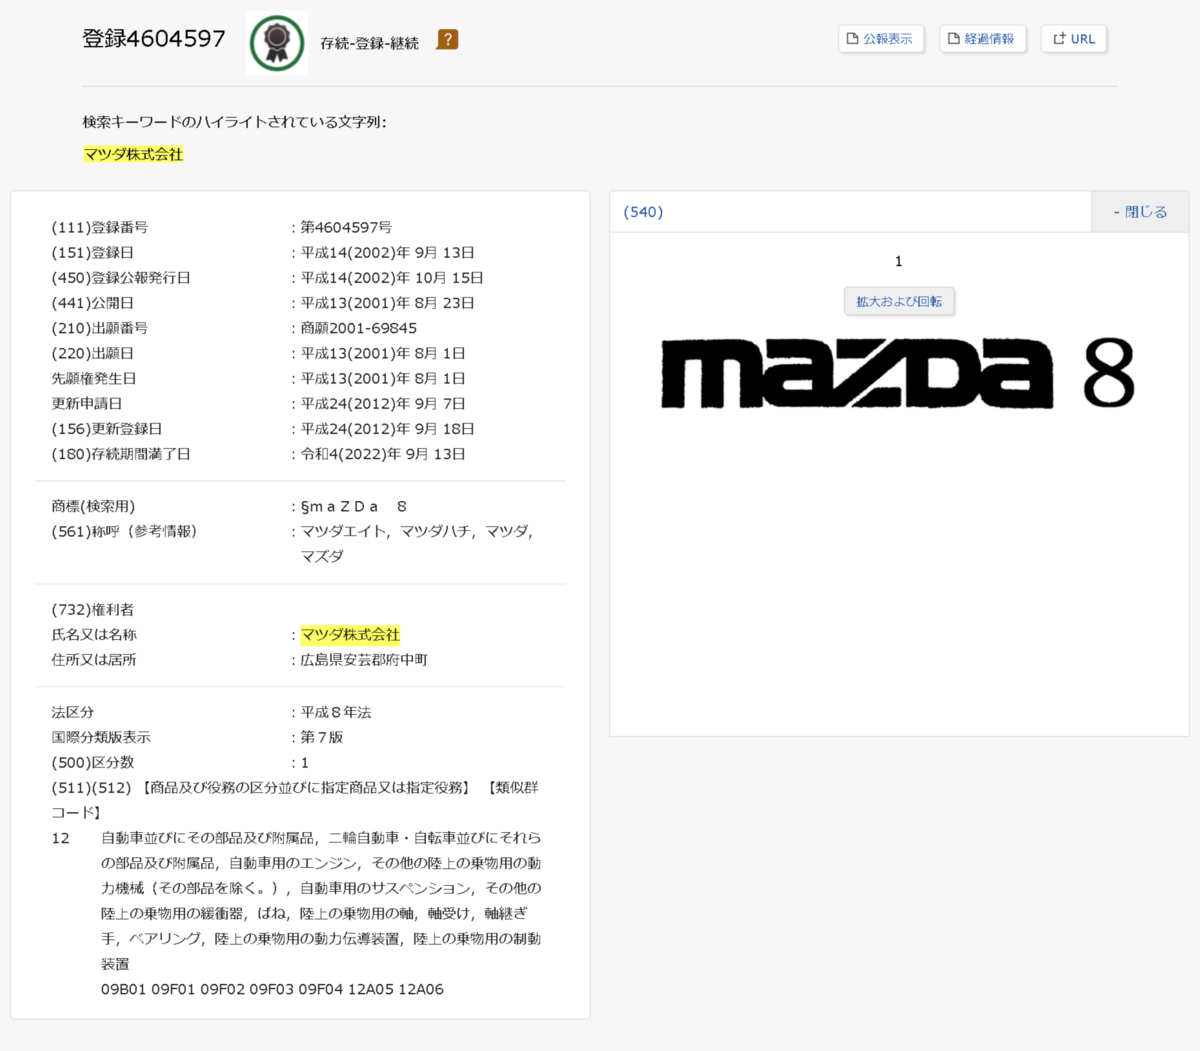The height and width of the screenshot is (1051, 1200).
Task: Click the MAZDA 8 trademark image
Action: [898, 375]
